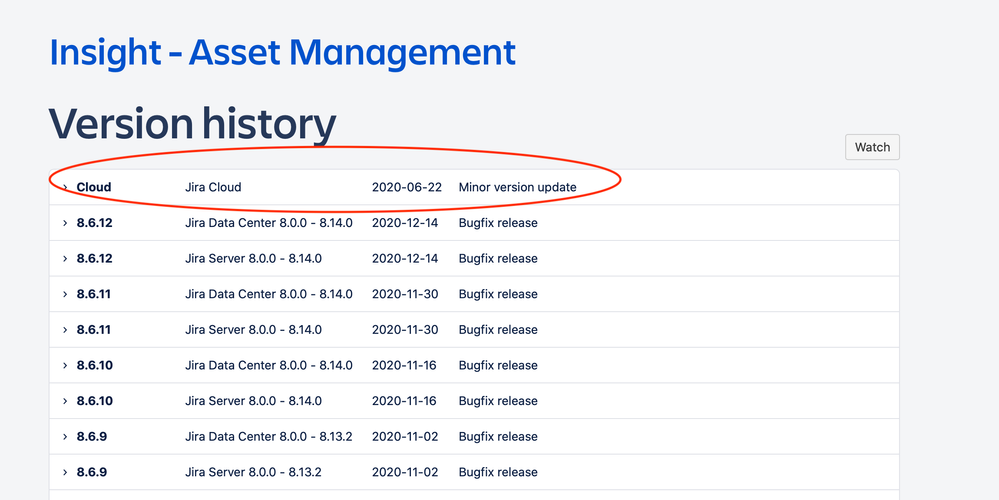This screenshot has height=500, width=999.
Task: Click 'Jira Server 8.0.0 - 8.14.0' beside 2020-12-14
Action: pyautogui.click(x=253, y=259)
